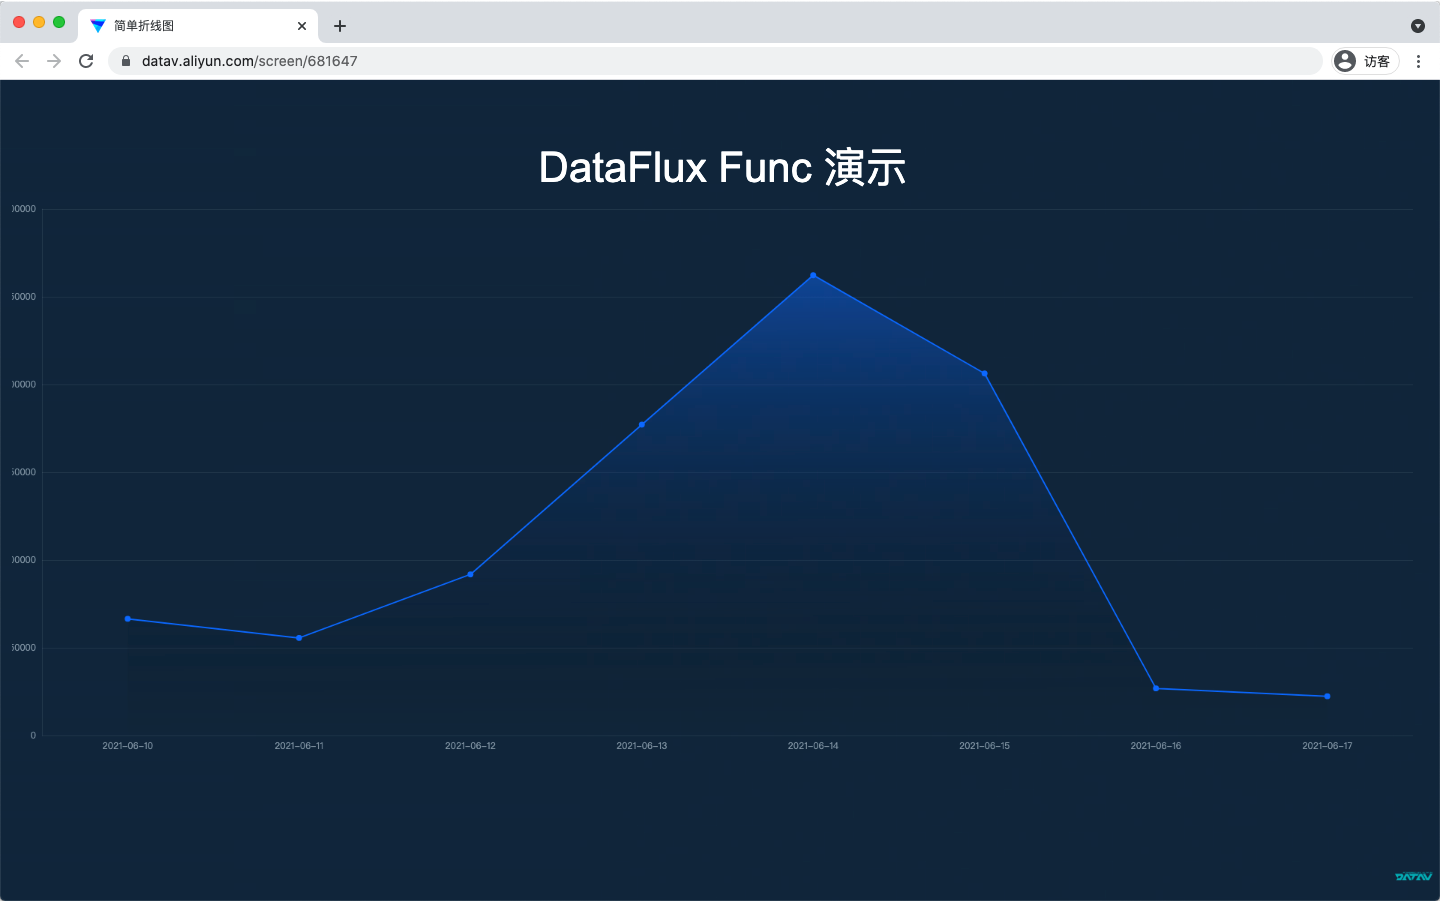Click the lock icon in address bar
The height and width of the screenshot is (901, 1440).
tap(126, 61)
